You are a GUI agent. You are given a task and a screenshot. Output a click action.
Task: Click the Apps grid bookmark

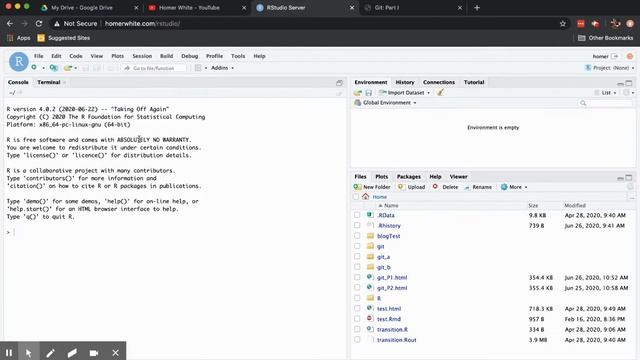19,38
